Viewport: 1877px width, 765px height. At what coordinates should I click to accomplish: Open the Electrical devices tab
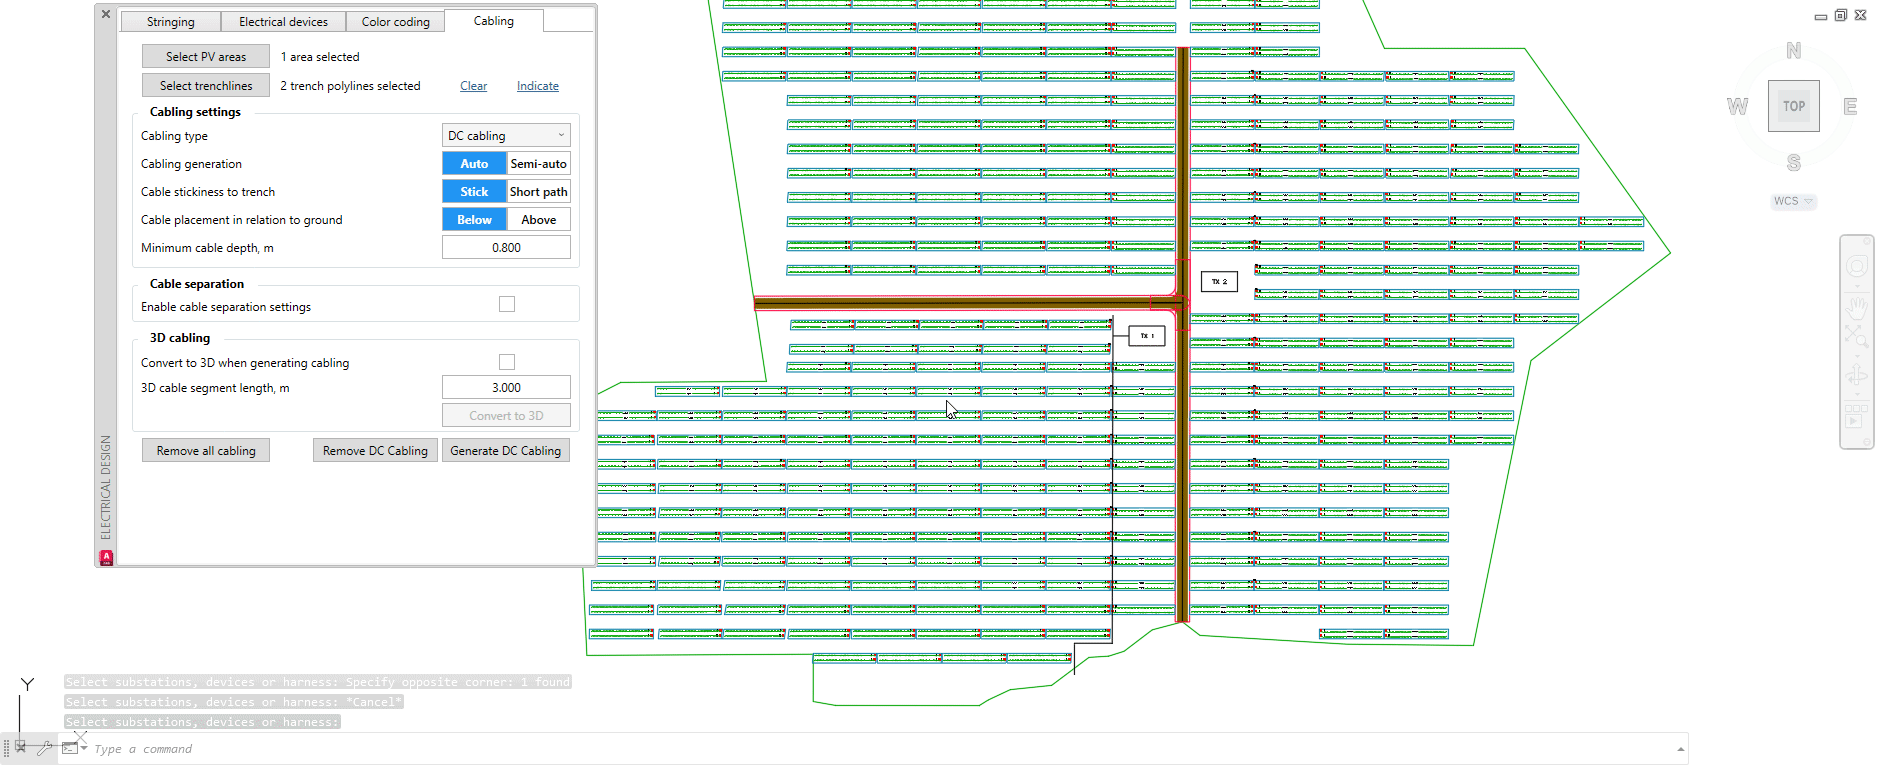coord(283,22)
